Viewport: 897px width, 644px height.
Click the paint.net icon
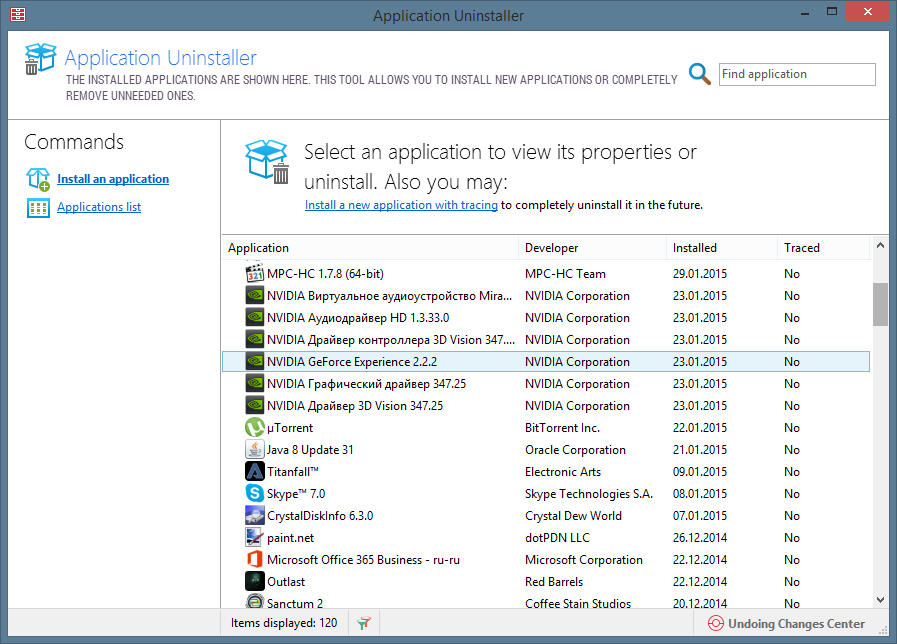point(255,537)
